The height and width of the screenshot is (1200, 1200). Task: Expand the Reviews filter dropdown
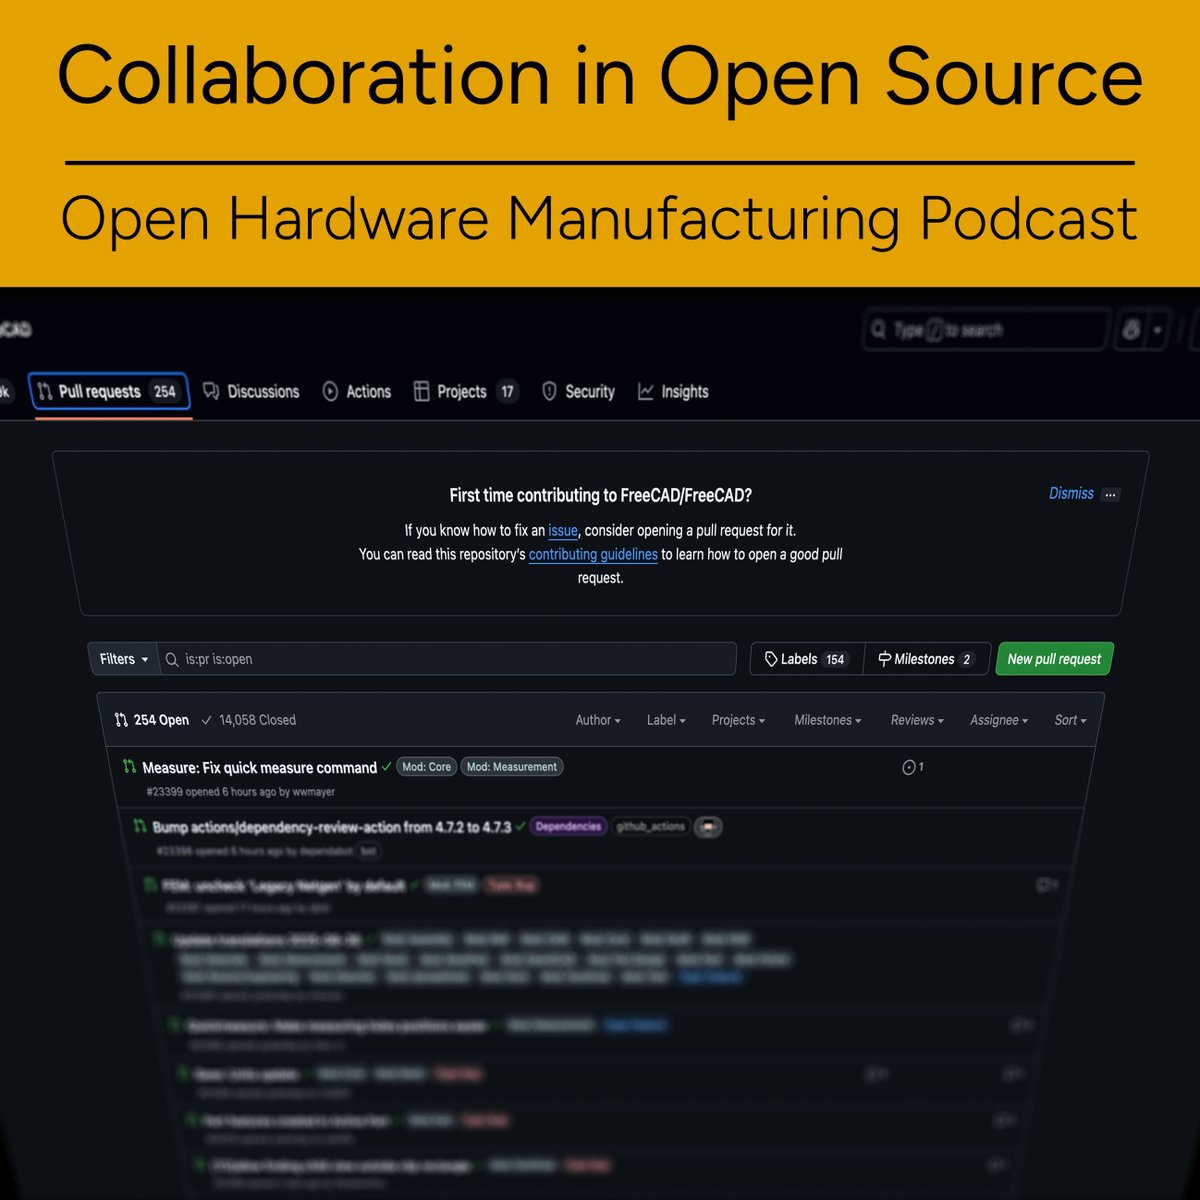(917, 720)
